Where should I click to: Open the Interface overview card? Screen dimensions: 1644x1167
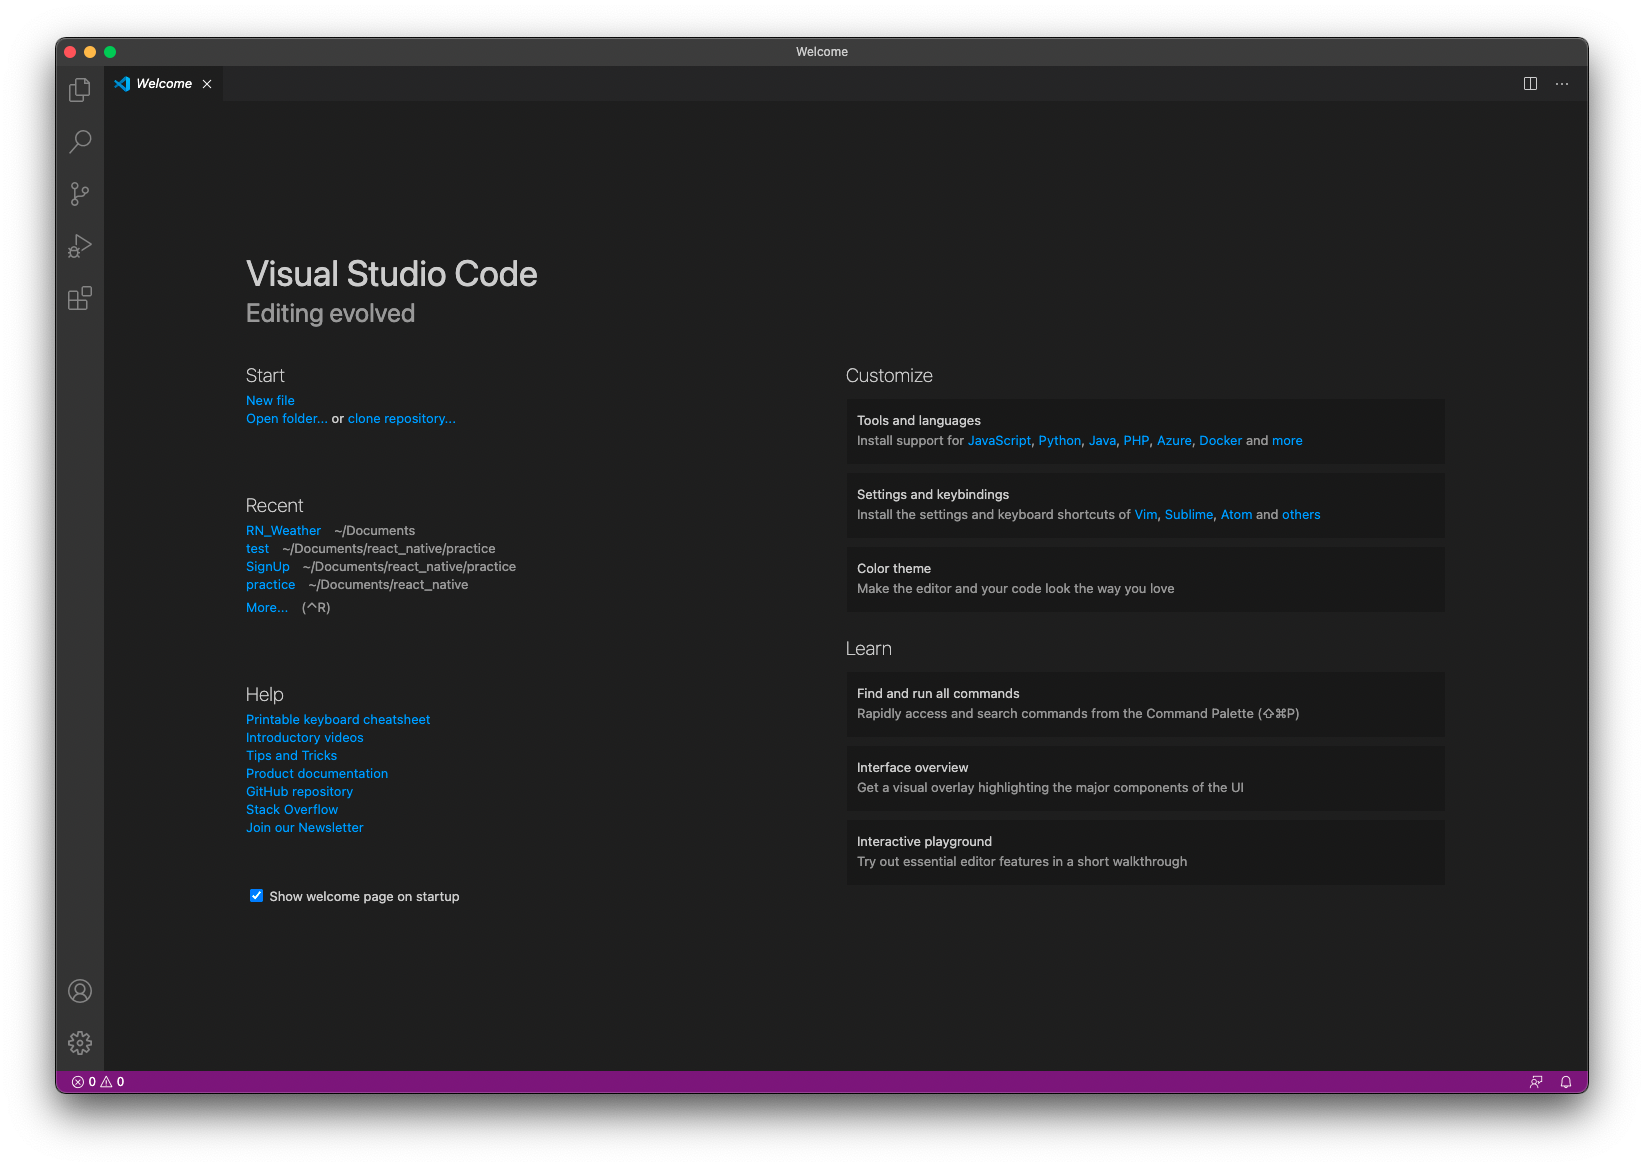coord(1146,778)
